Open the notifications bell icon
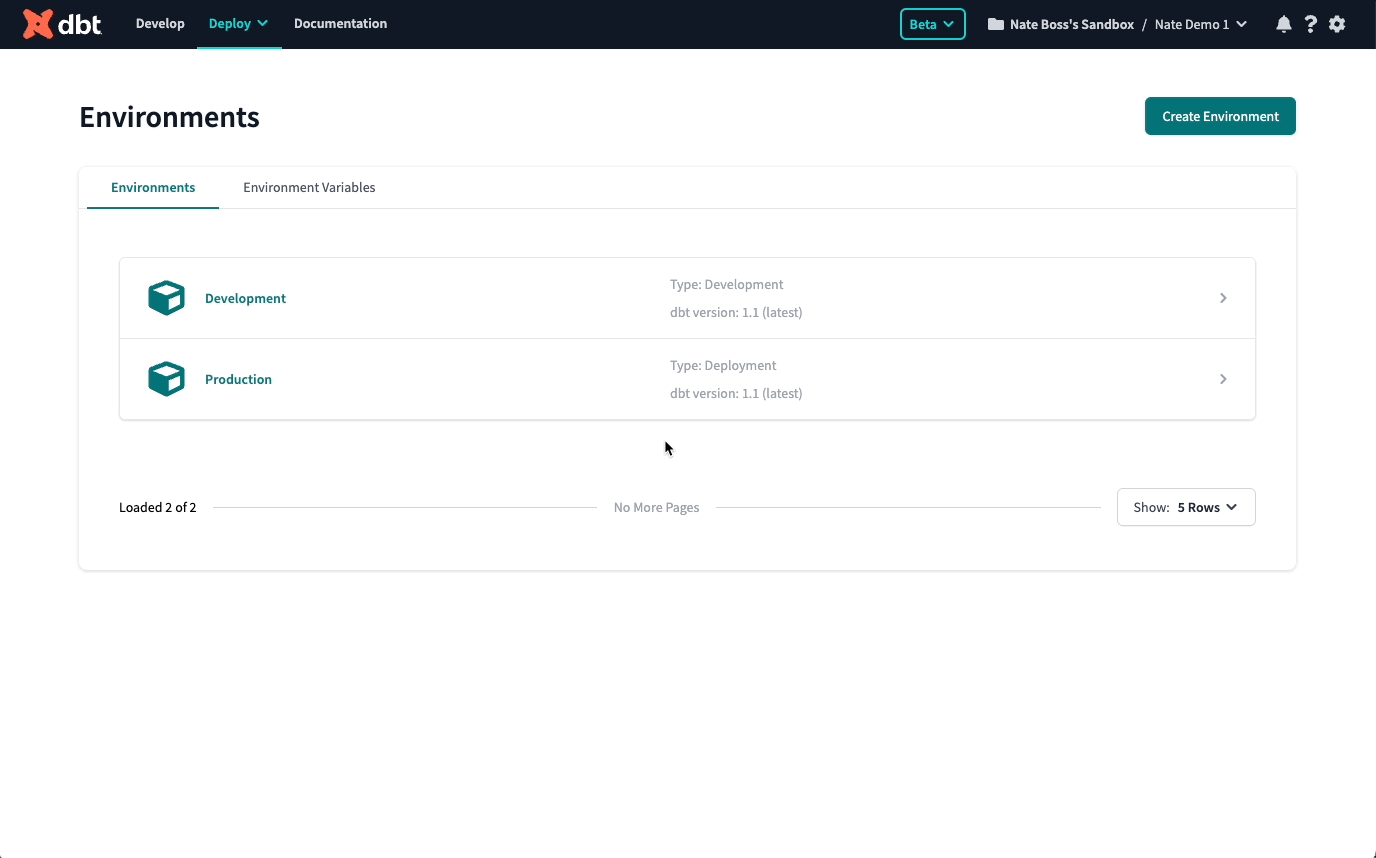Image resolution: width=1376 pixels, height=858 pixels. coord(1283,24)
